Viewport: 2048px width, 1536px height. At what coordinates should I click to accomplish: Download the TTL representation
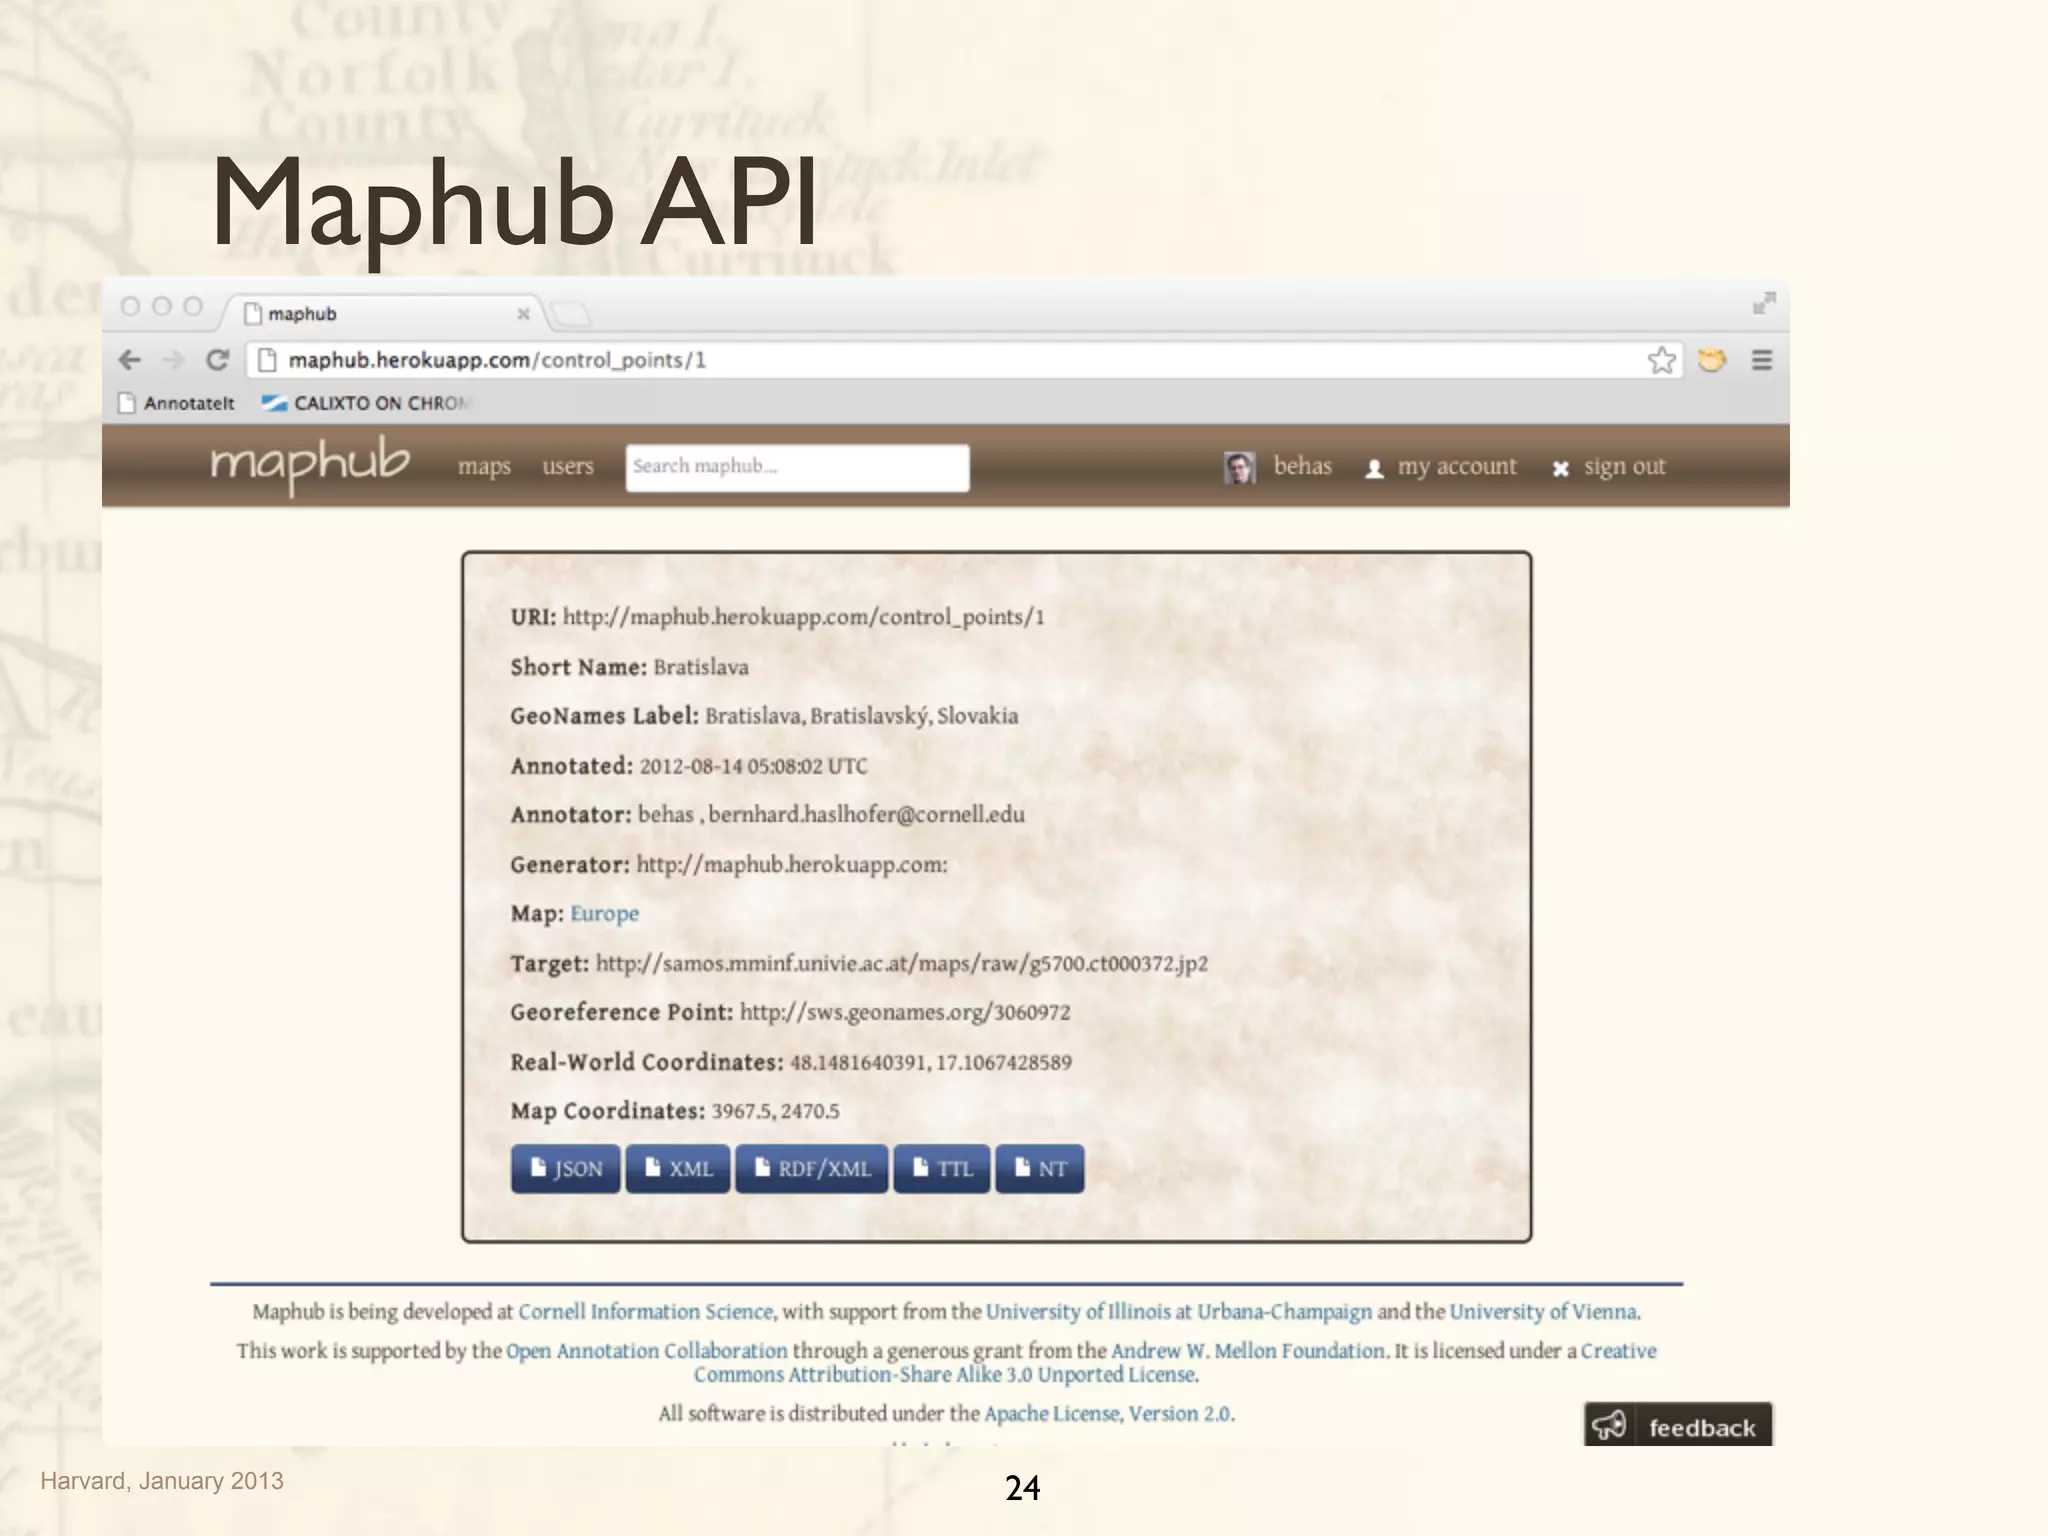click(x=941, y=1169)
